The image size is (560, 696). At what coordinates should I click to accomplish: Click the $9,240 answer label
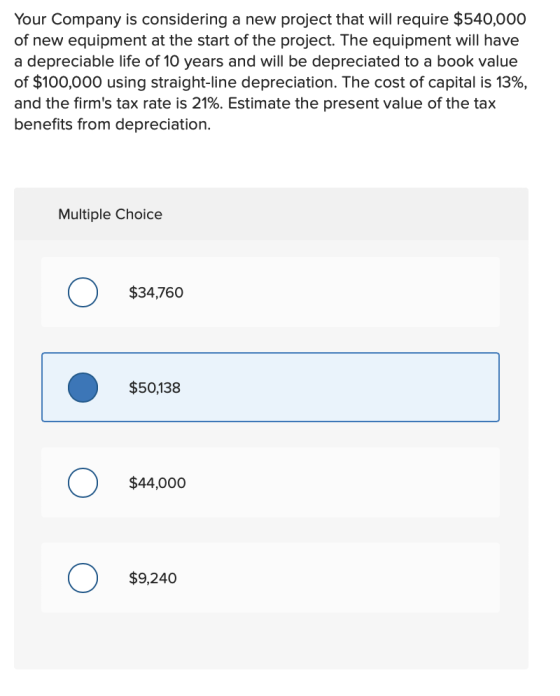[x=153, y=578]
